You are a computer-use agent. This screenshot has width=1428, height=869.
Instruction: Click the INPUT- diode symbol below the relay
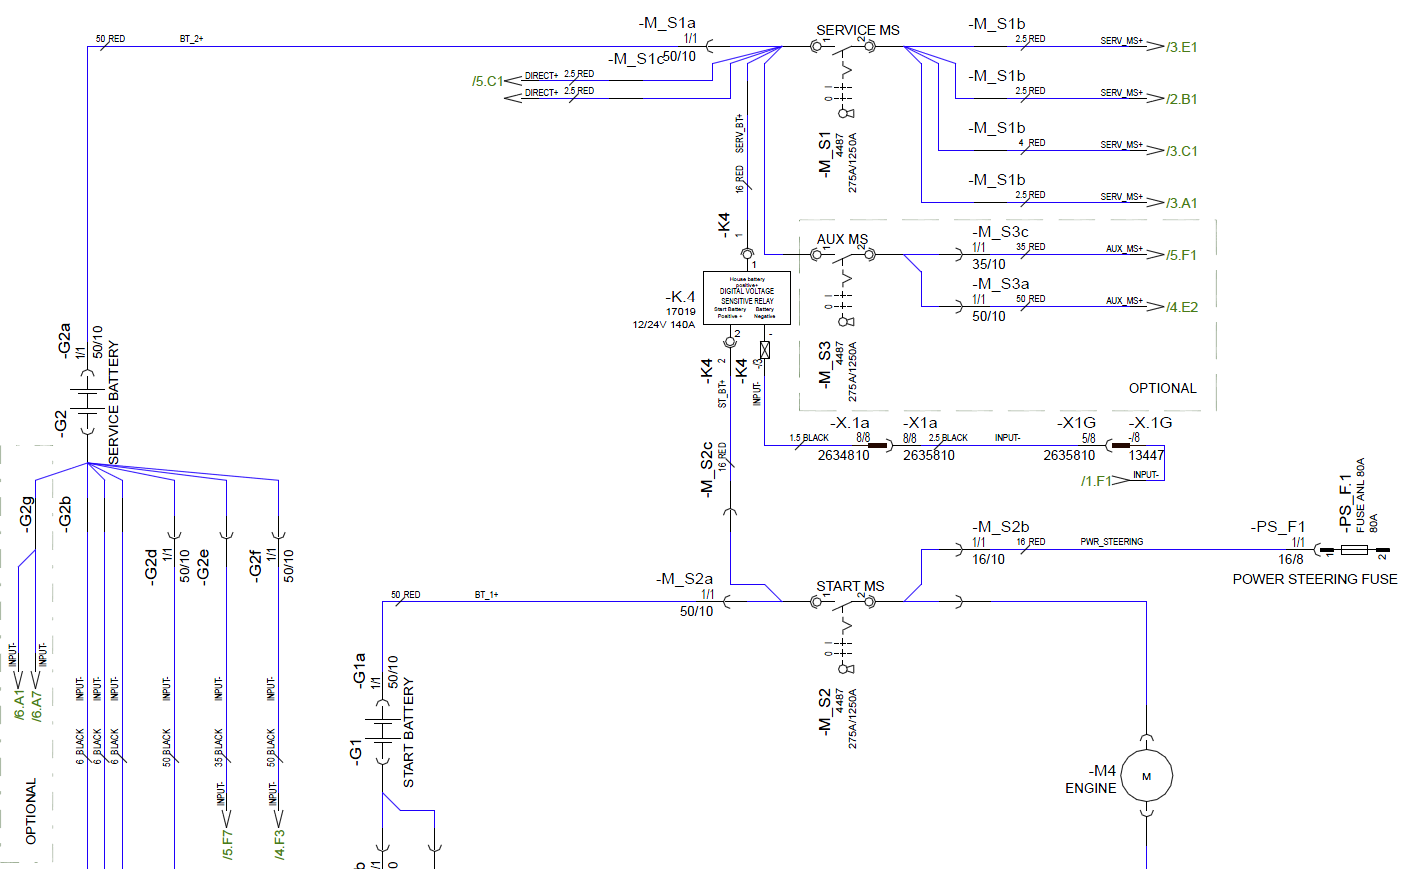[x=765, y=350]
